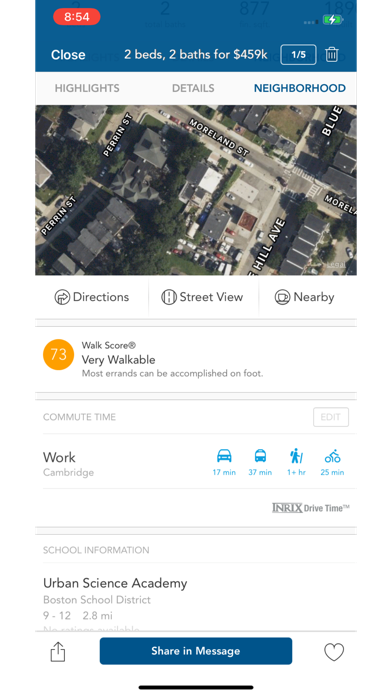Tap the INRIX Drive Time logo
The height and width of the screenshot is (696, 392).
[x=311, y=508]
